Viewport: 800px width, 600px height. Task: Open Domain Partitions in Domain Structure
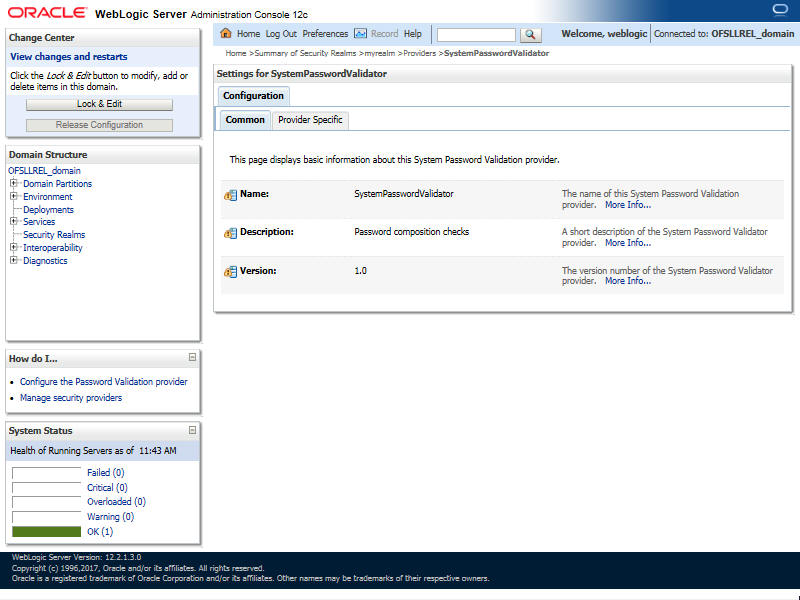[x=58, y=184]
